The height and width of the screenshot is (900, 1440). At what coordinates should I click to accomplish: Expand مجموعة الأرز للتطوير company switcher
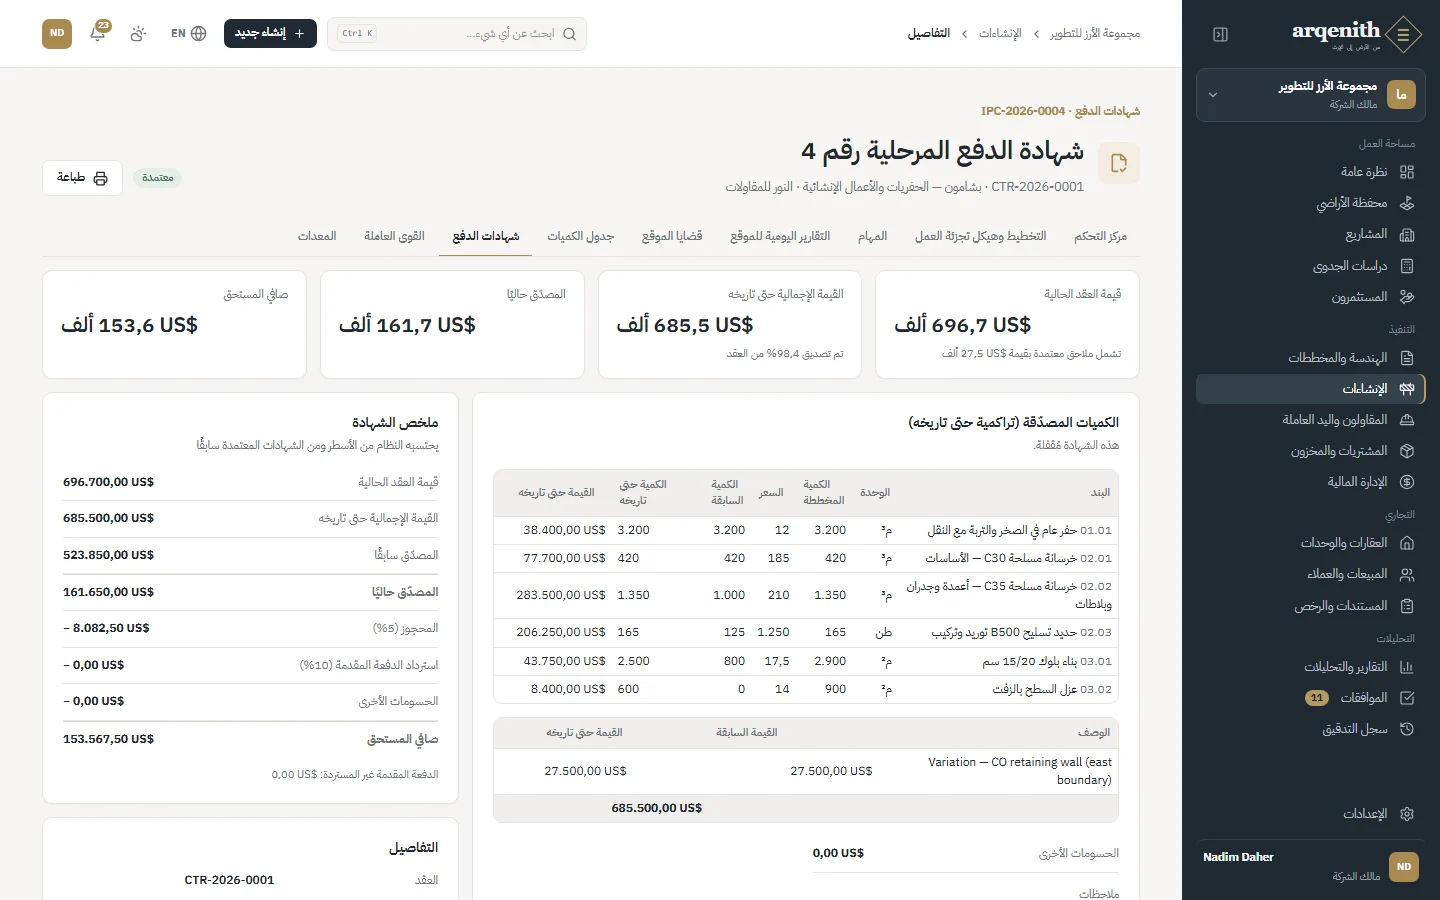pyautogui.click(x=1311, y=95)
